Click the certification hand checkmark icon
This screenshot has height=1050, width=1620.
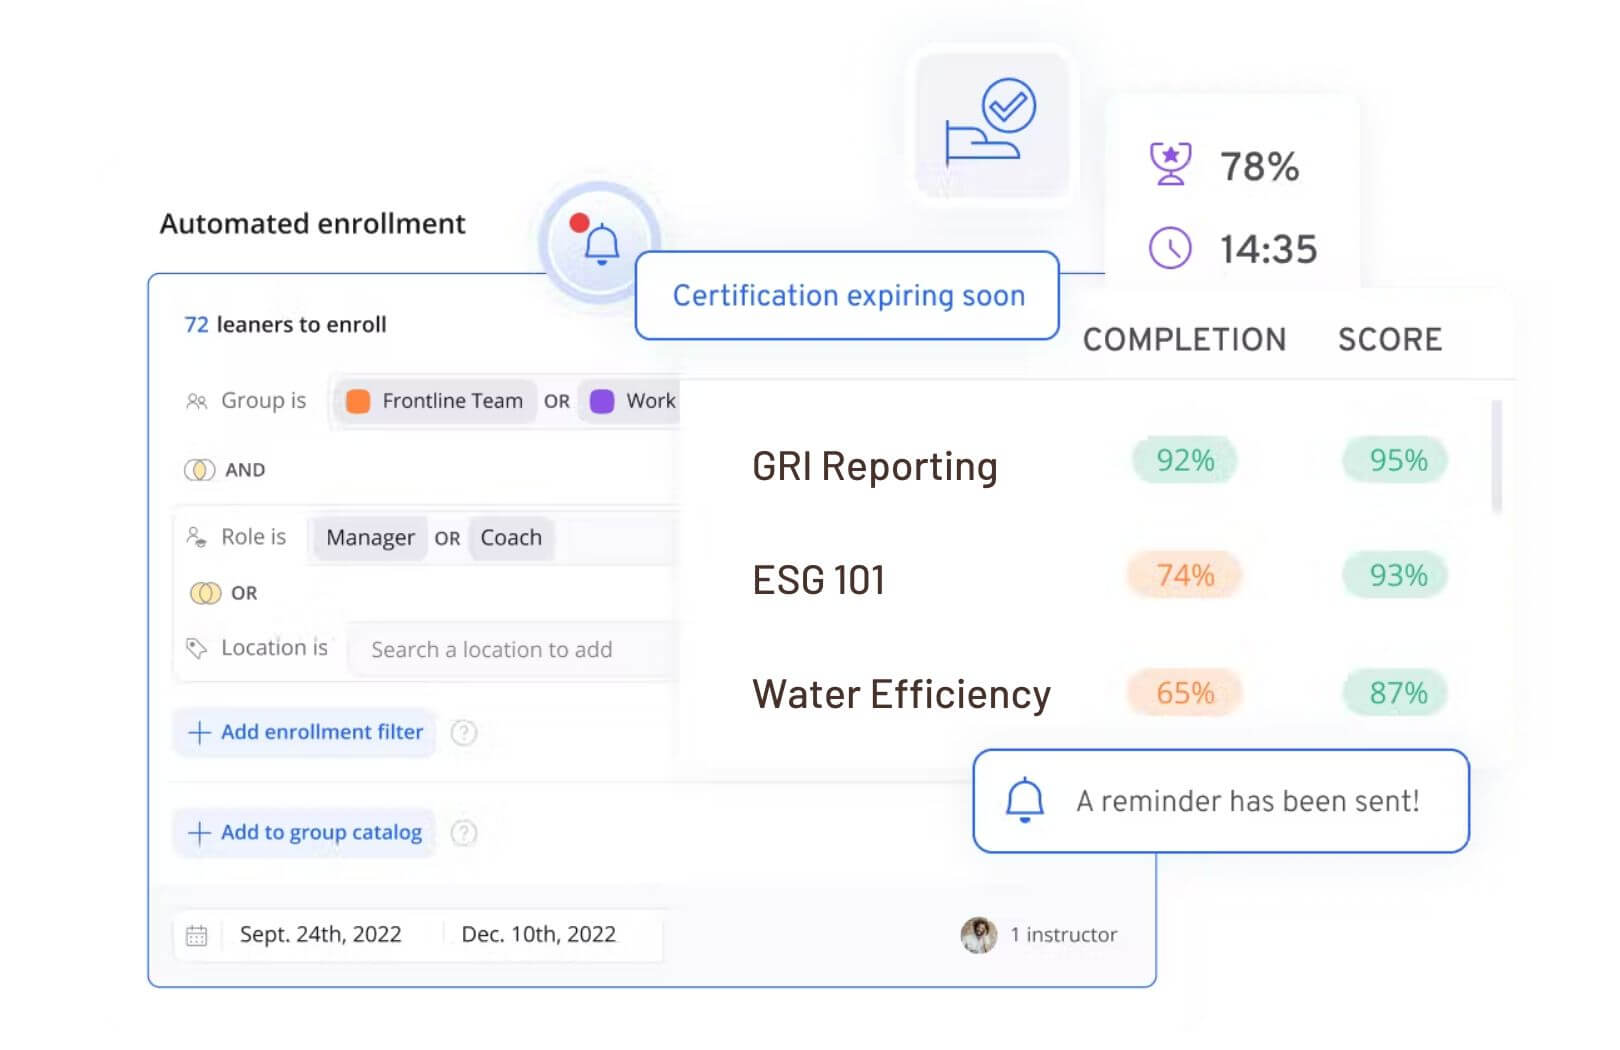point(990,123)
